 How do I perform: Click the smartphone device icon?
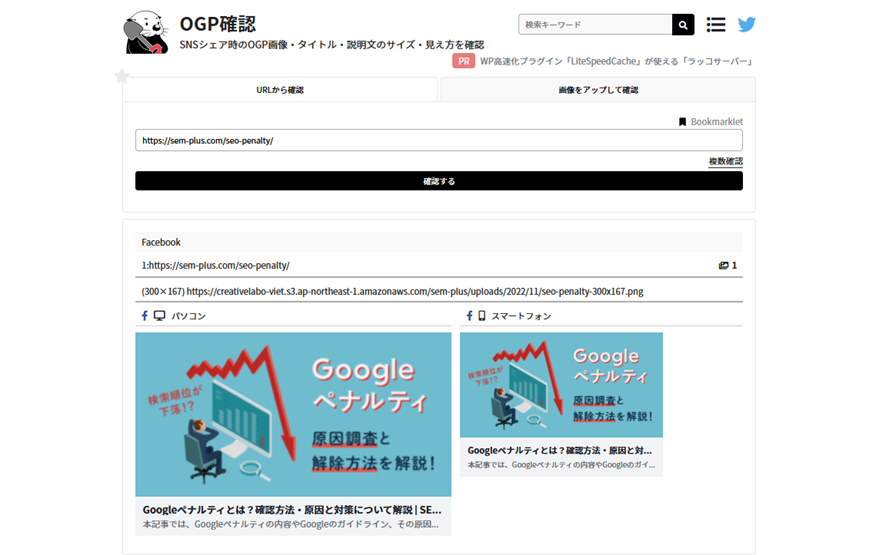point(481,316)
